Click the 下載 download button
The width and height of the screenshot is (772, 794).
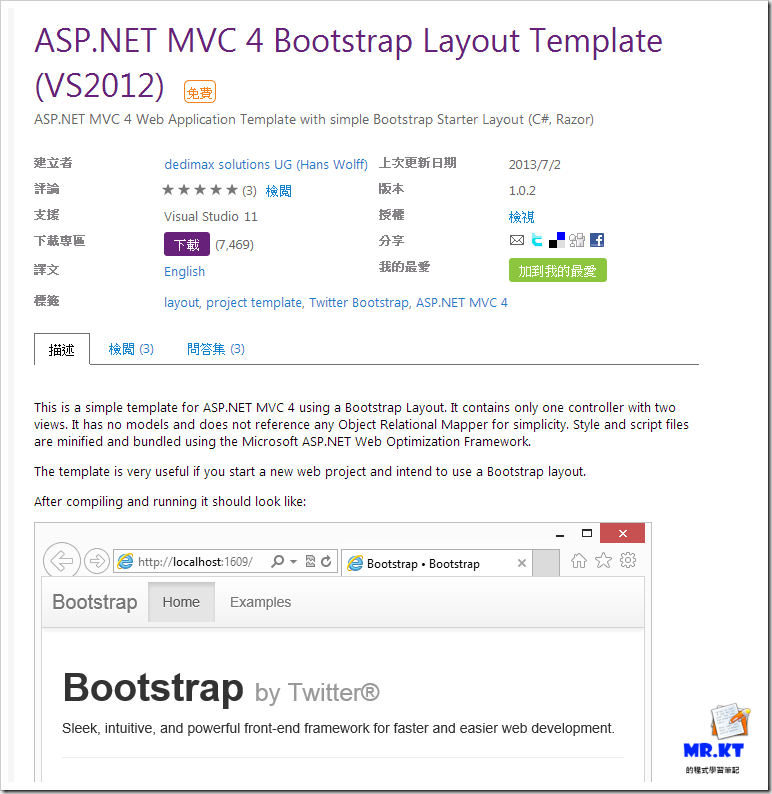187,244
